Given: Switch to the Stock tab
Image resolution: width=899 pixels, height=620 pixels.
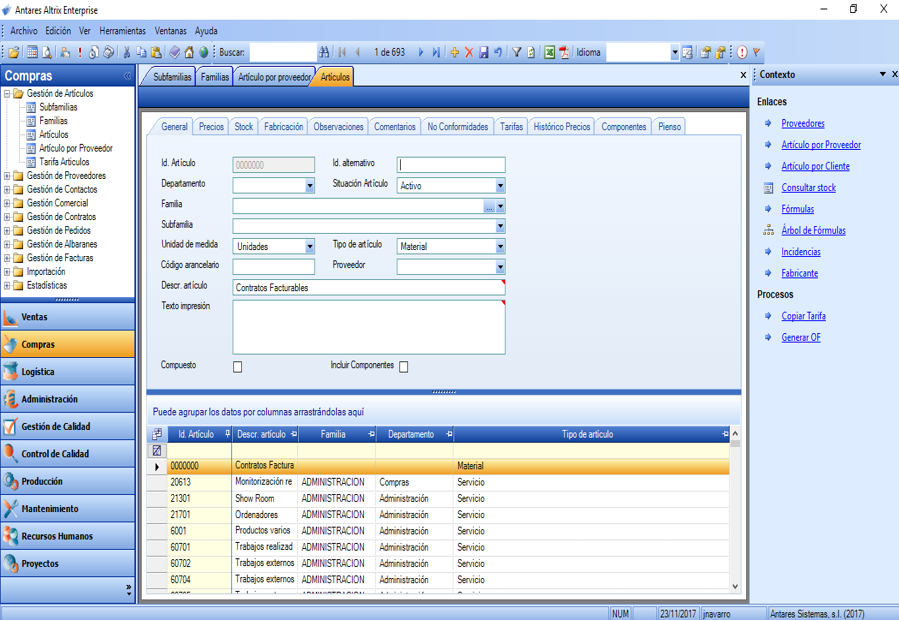Looking at the screenshot, I should [x=244, y=127].
